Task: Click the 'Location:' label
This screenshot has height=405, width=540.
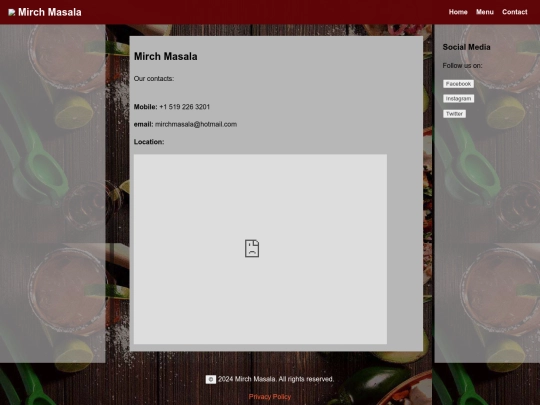Action: click(149, 142)
